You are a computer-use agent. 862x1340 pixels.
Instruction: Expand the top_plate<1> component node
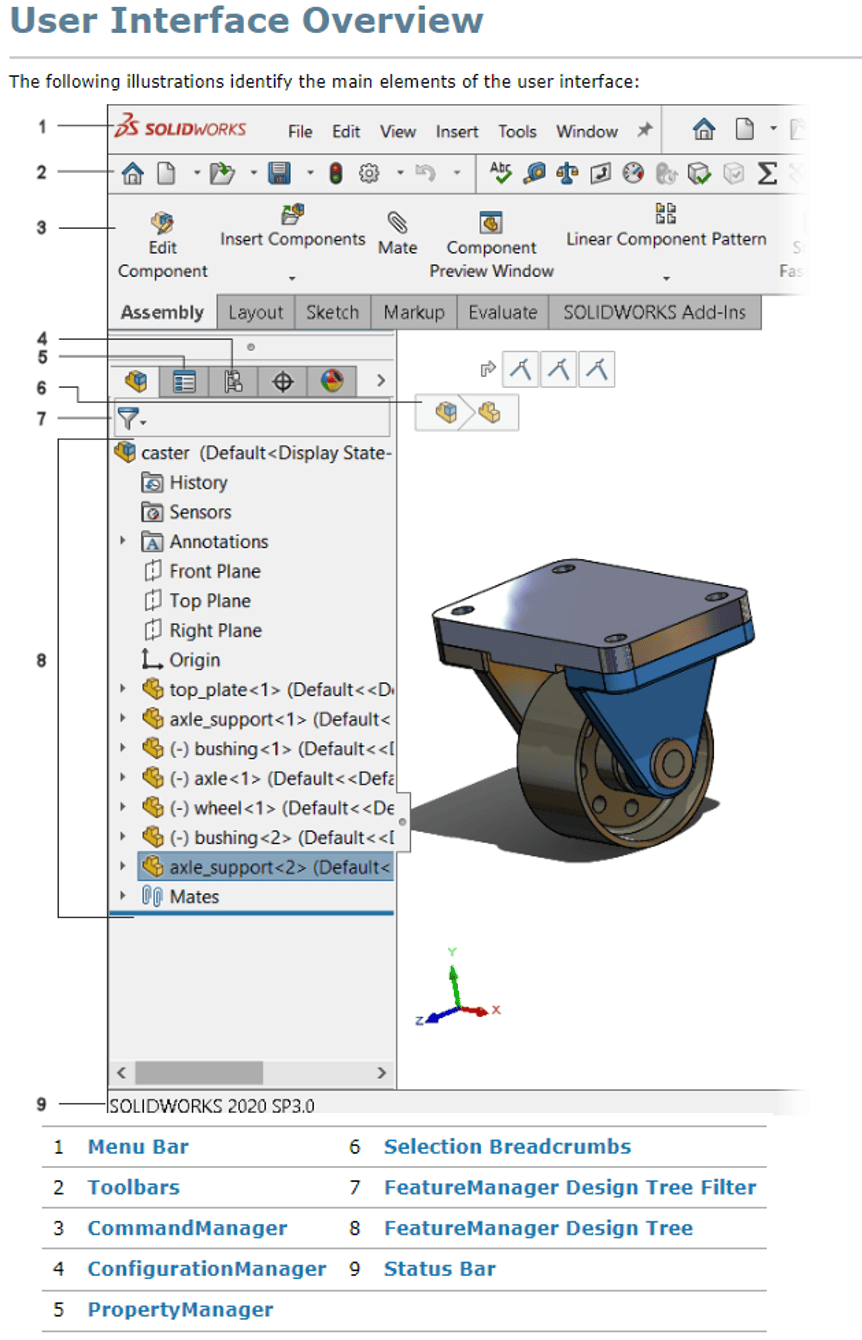tap(123, 689)
